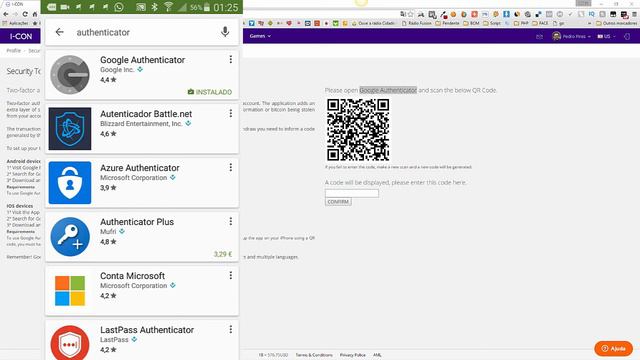The image size is (640, 360).
Task: Open the PHP bookmarks folder
Action: tap(521, 23)
